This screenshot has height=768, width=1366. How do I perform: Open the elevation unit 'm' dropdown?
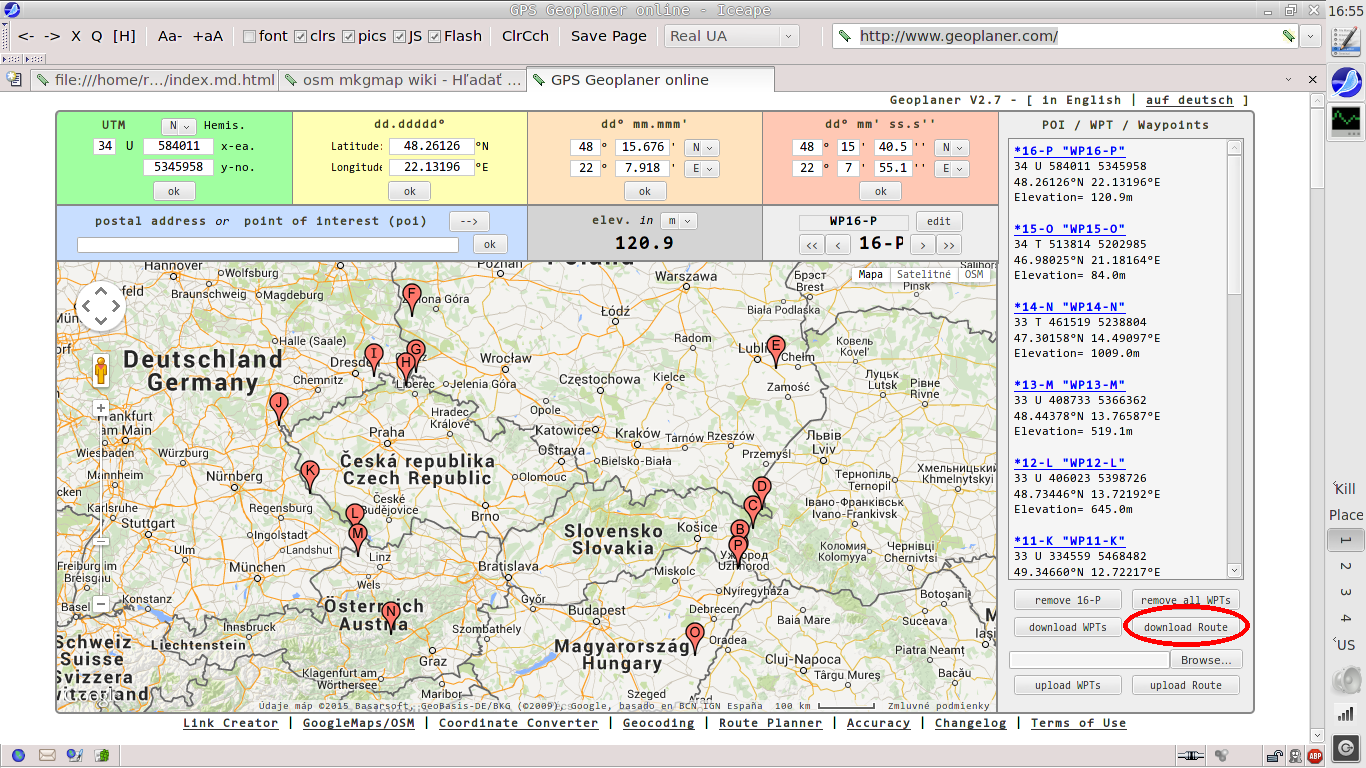[x=679, y=221]
